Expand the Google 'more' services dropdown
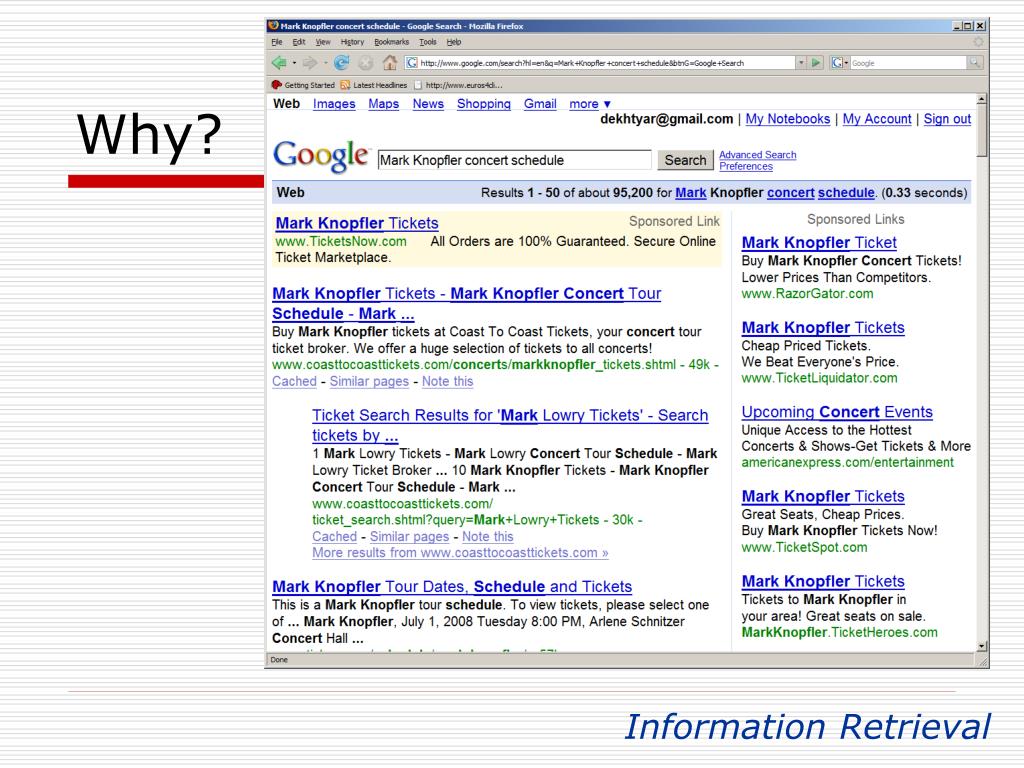The width and height of the screenshot is (1024, 768). 590,104
